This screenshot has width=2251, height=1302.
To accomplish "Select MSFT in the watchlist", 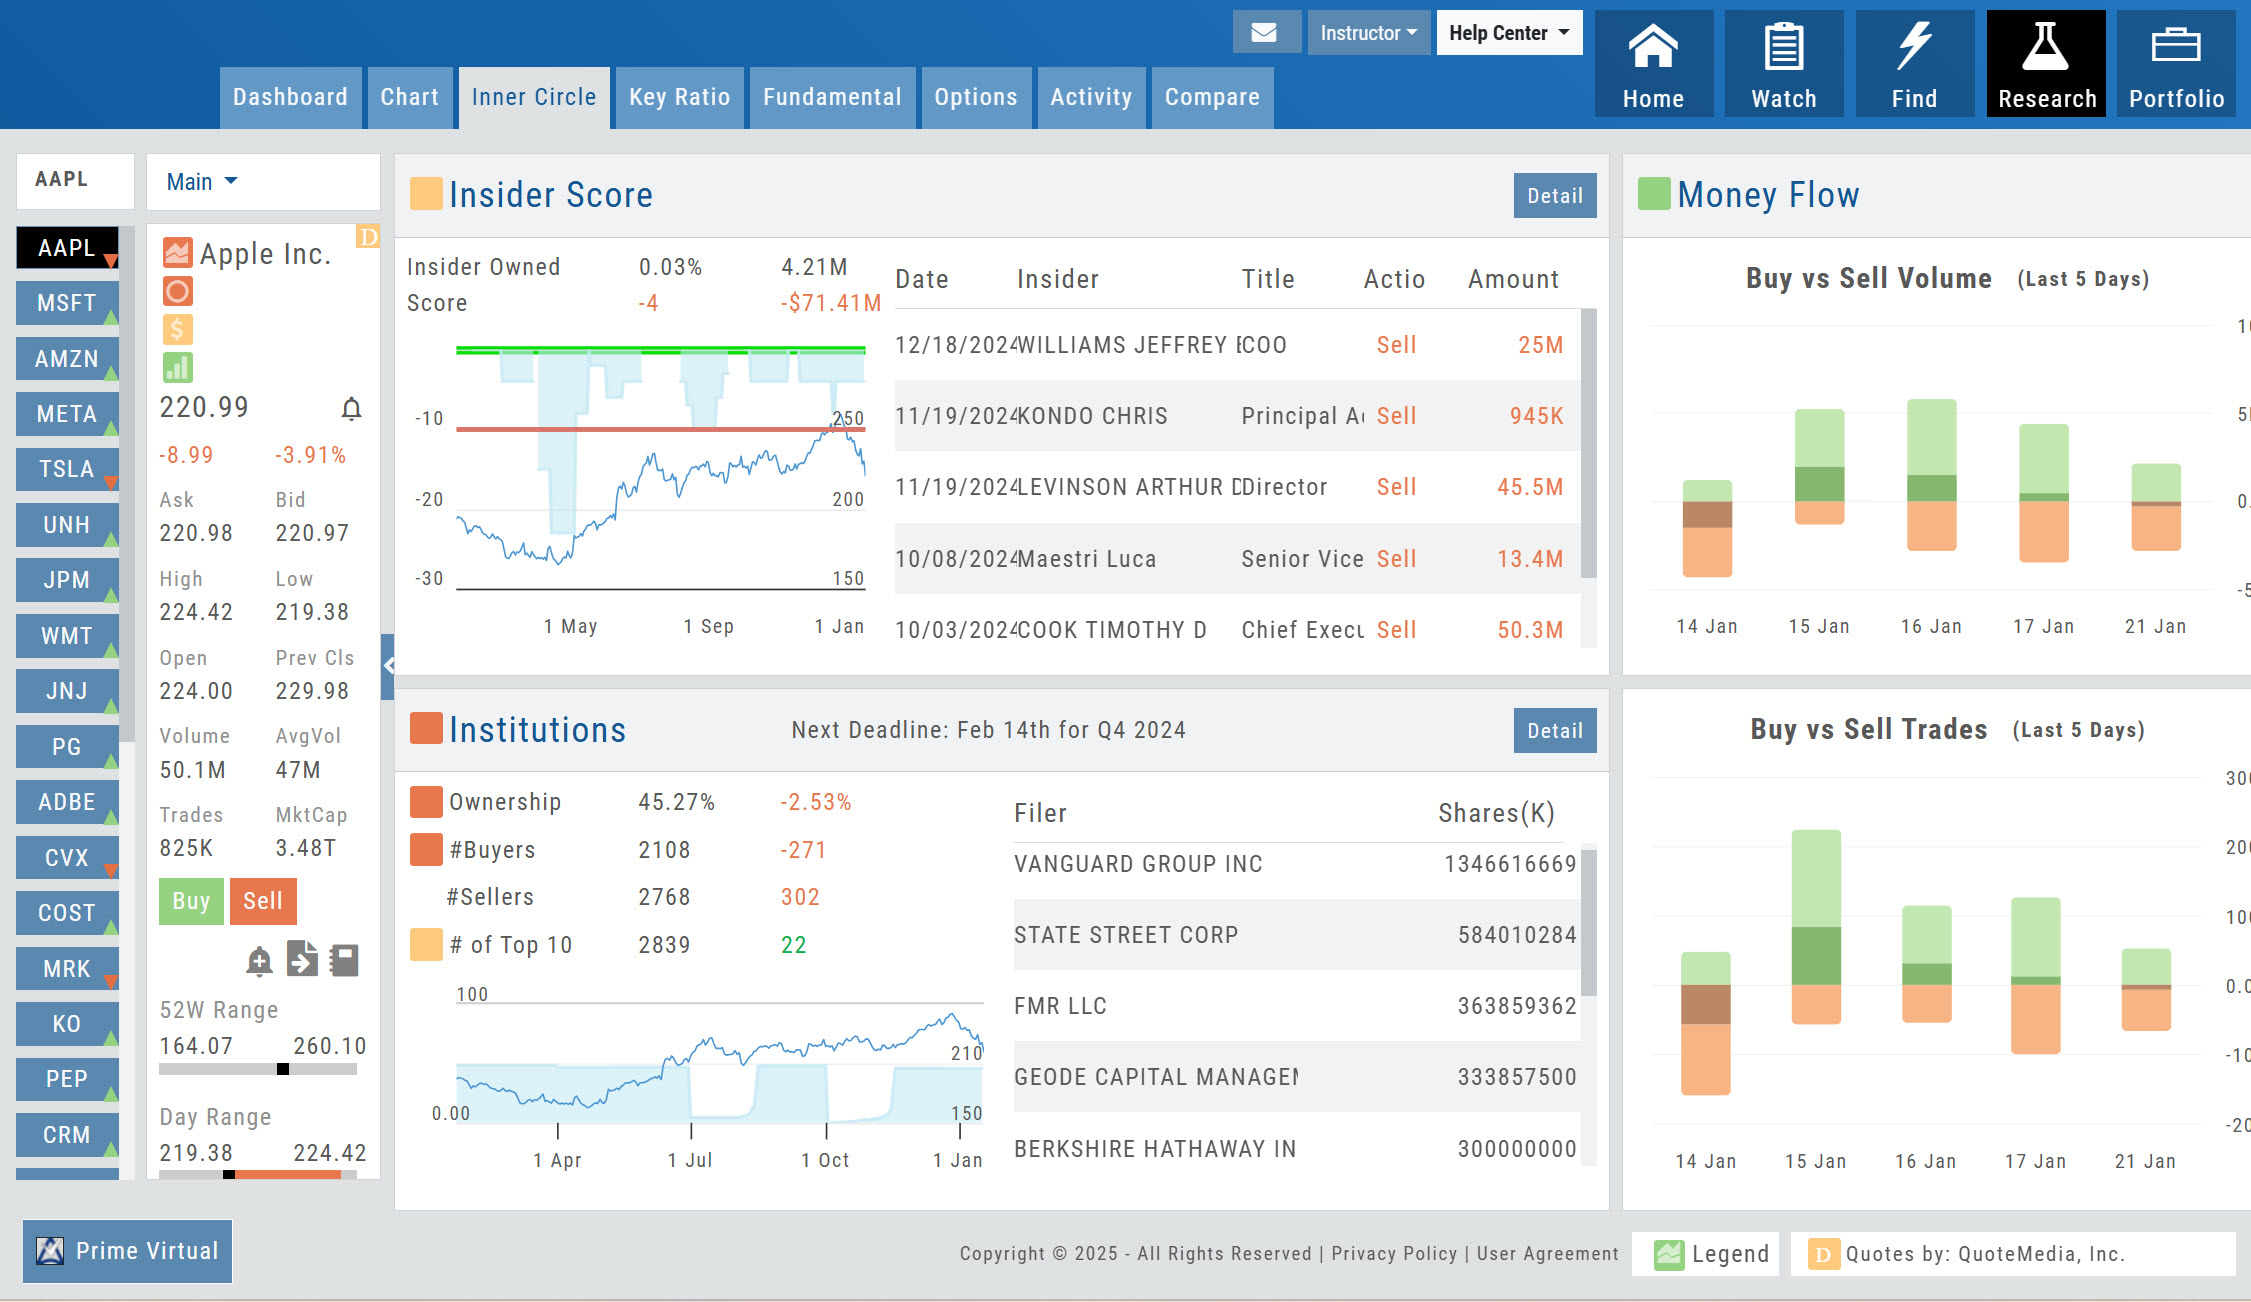I will (x=67, y=303).
